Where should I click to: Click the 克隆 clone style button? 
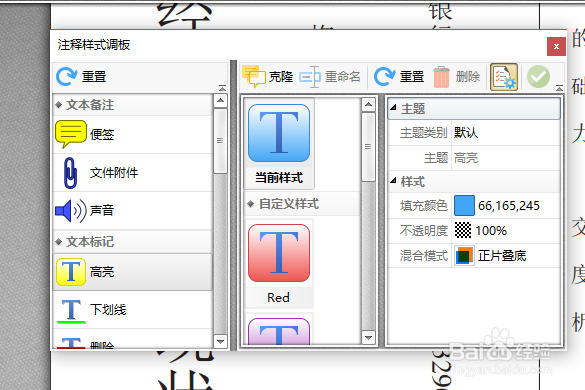point(268,77)
